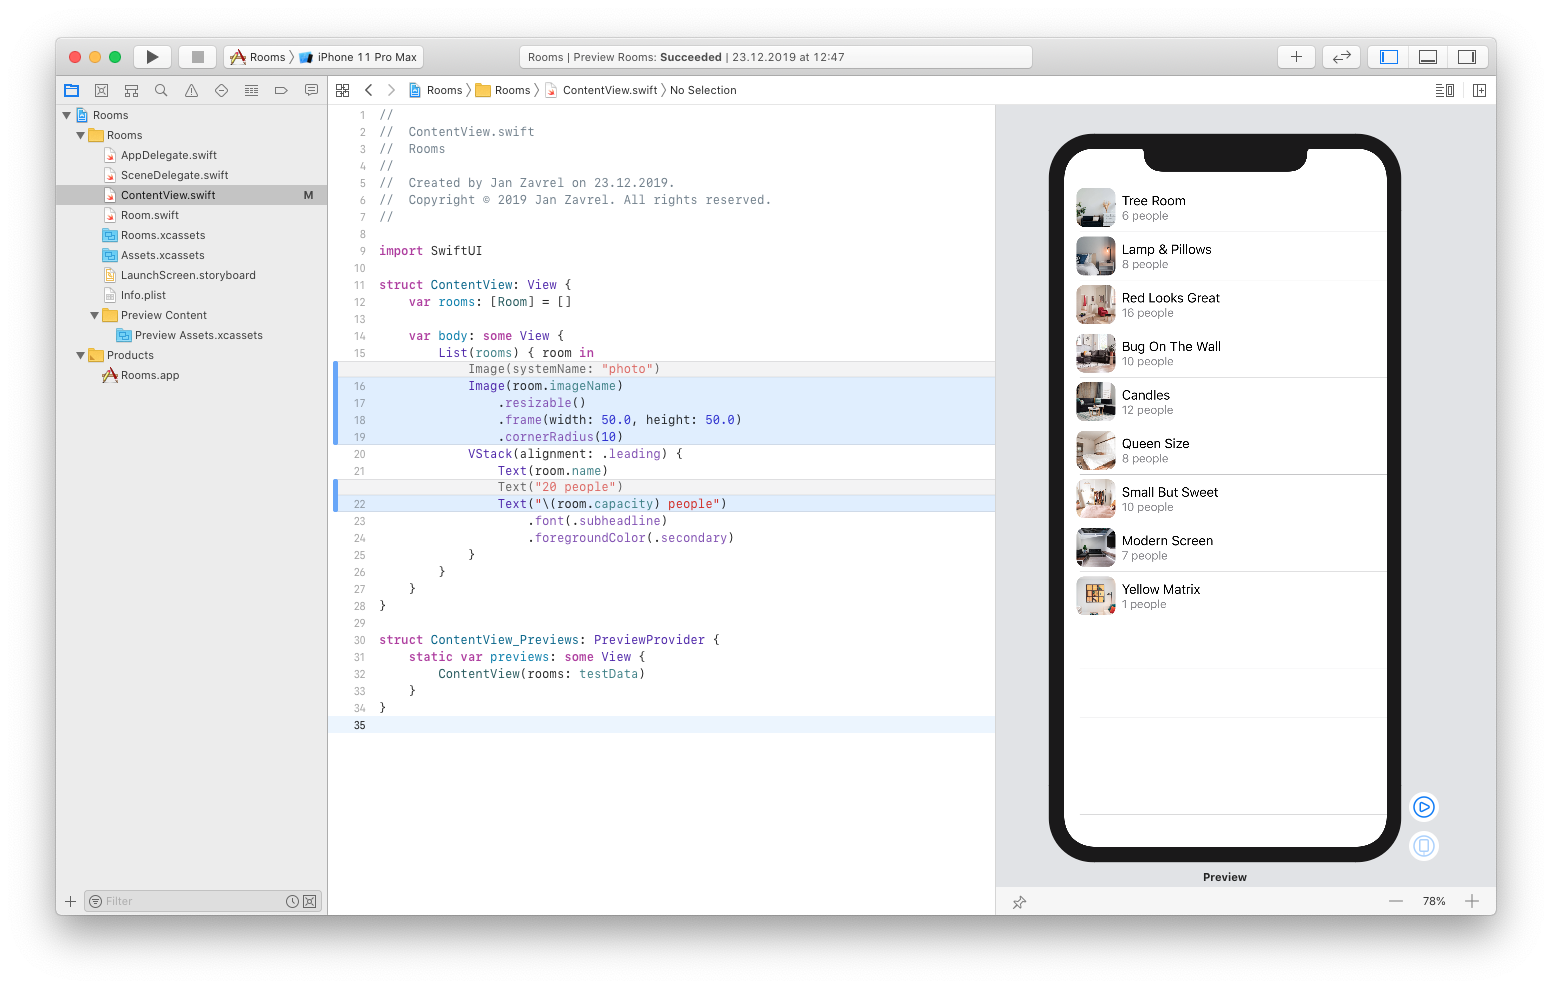Select Room.swift in the navigator
1552x989 pixels.
click(148, 214)
